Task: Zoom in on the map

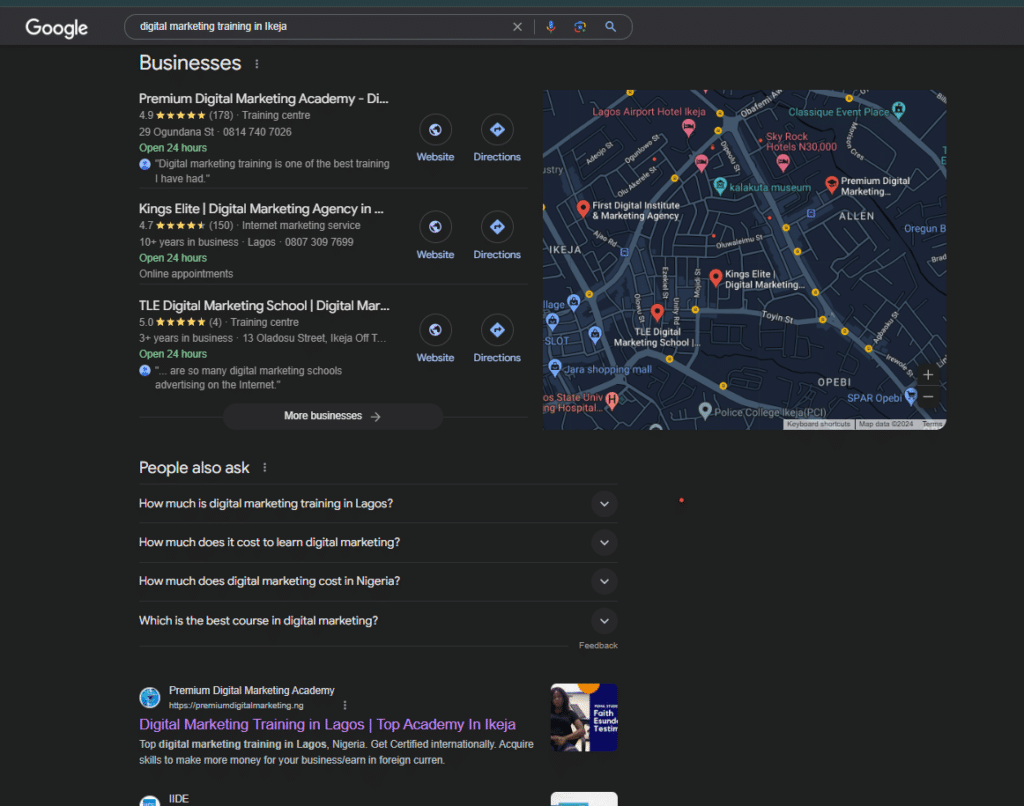Action: pyautogui.click(x=928, y=375)
